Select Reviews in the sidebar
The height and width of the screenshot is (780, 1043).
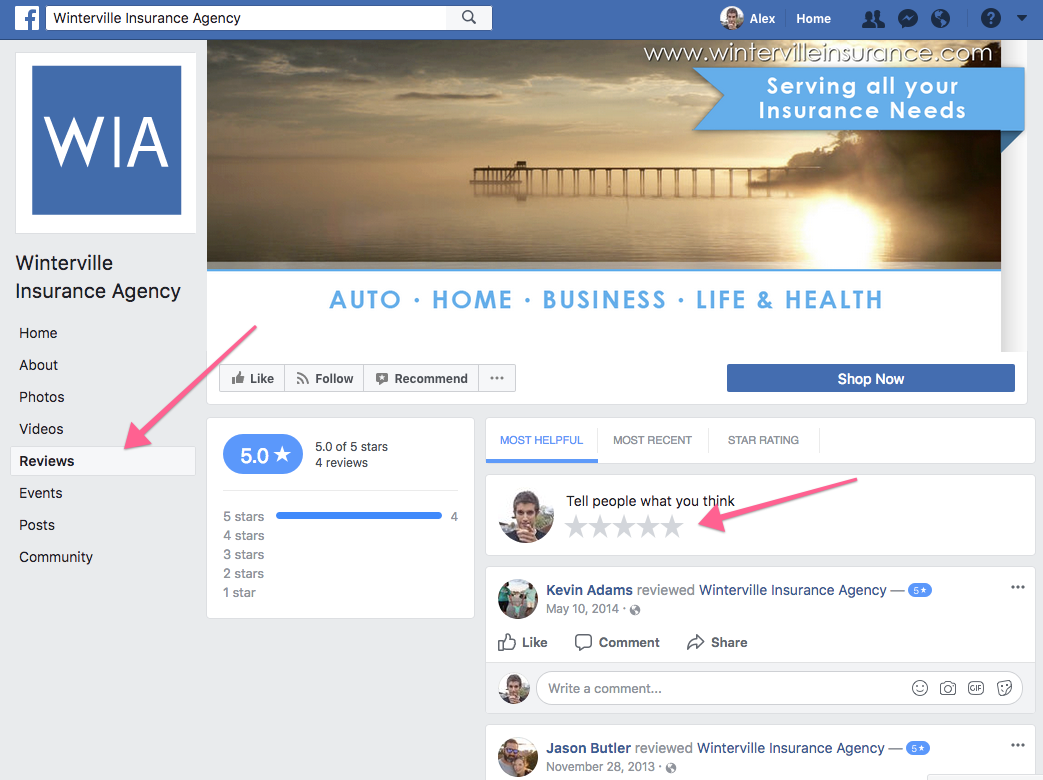pos(103,461)
